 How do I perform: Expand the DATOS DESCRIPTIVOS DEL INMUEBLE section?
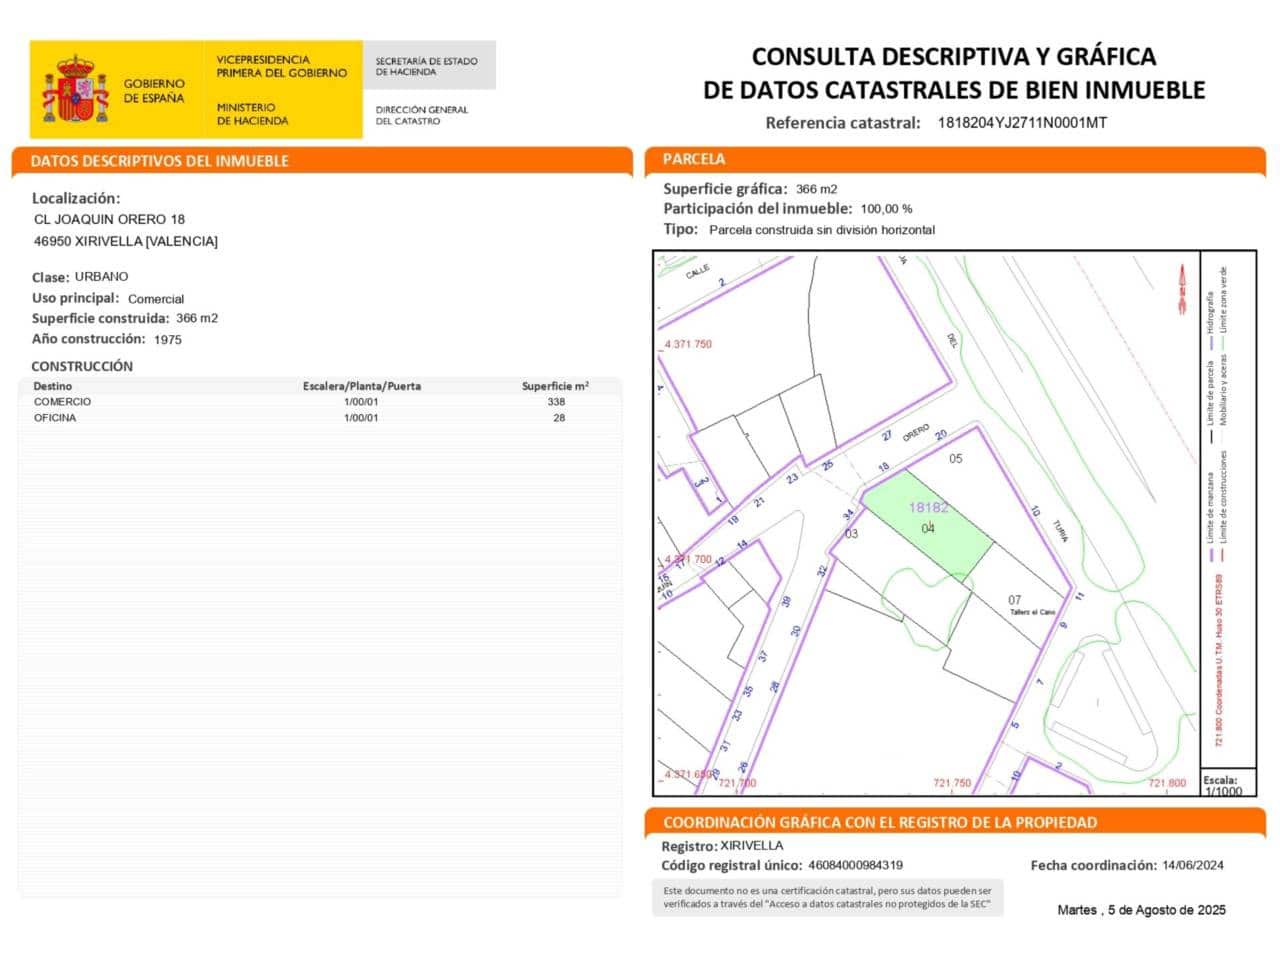321,160
